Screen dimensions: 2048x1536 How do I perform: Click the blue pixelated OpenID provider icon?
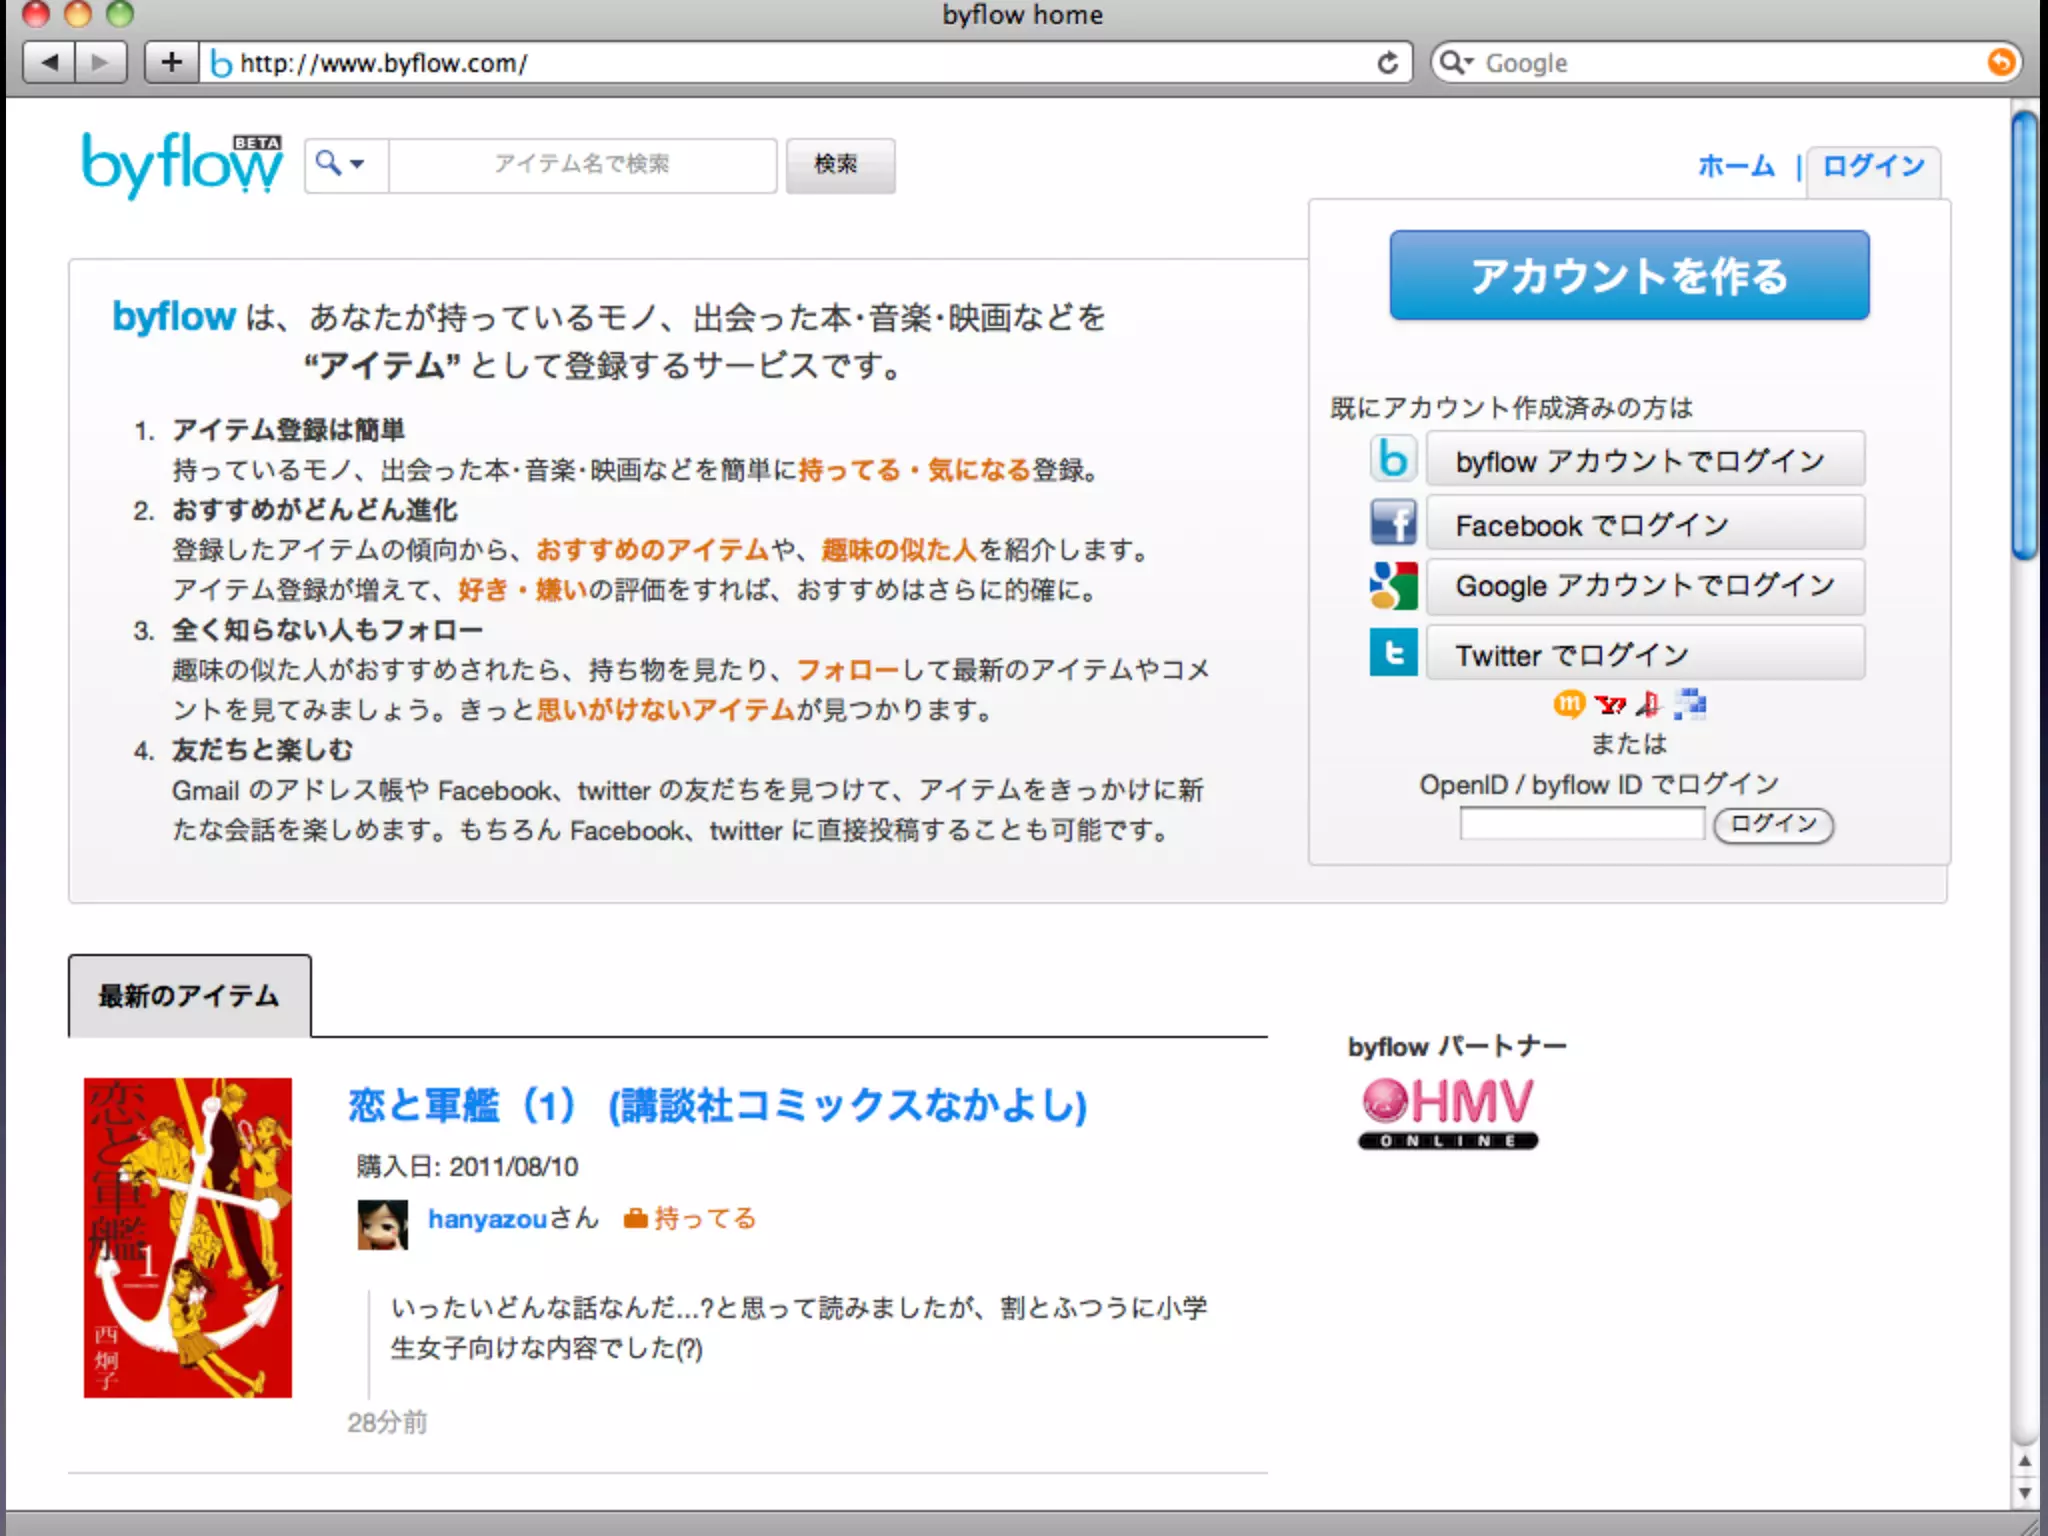pyautogui.click(x=1691, y=705)
